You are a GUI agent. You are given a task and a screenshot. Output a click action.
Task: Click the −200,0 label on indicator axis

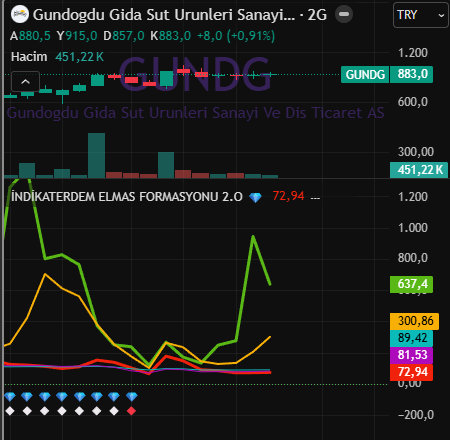(416, 415)
